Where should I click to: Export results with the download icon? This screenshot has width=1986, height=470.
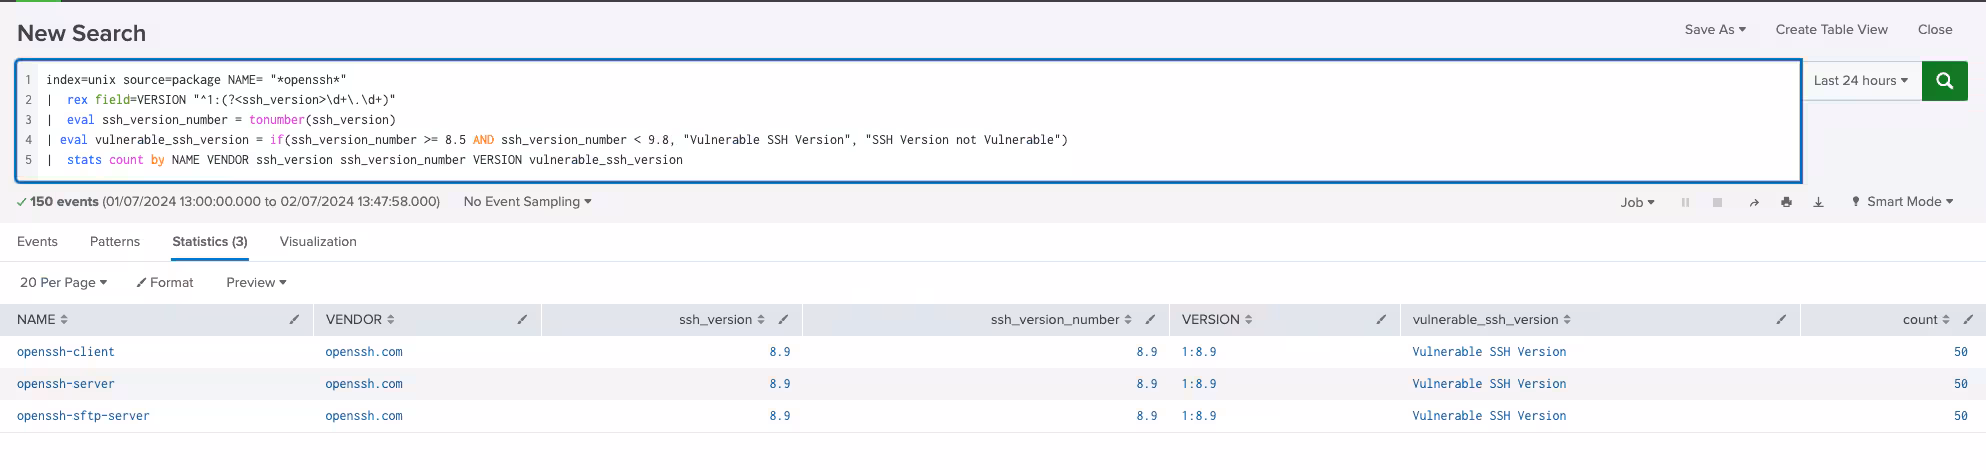tap(1818, 202)
